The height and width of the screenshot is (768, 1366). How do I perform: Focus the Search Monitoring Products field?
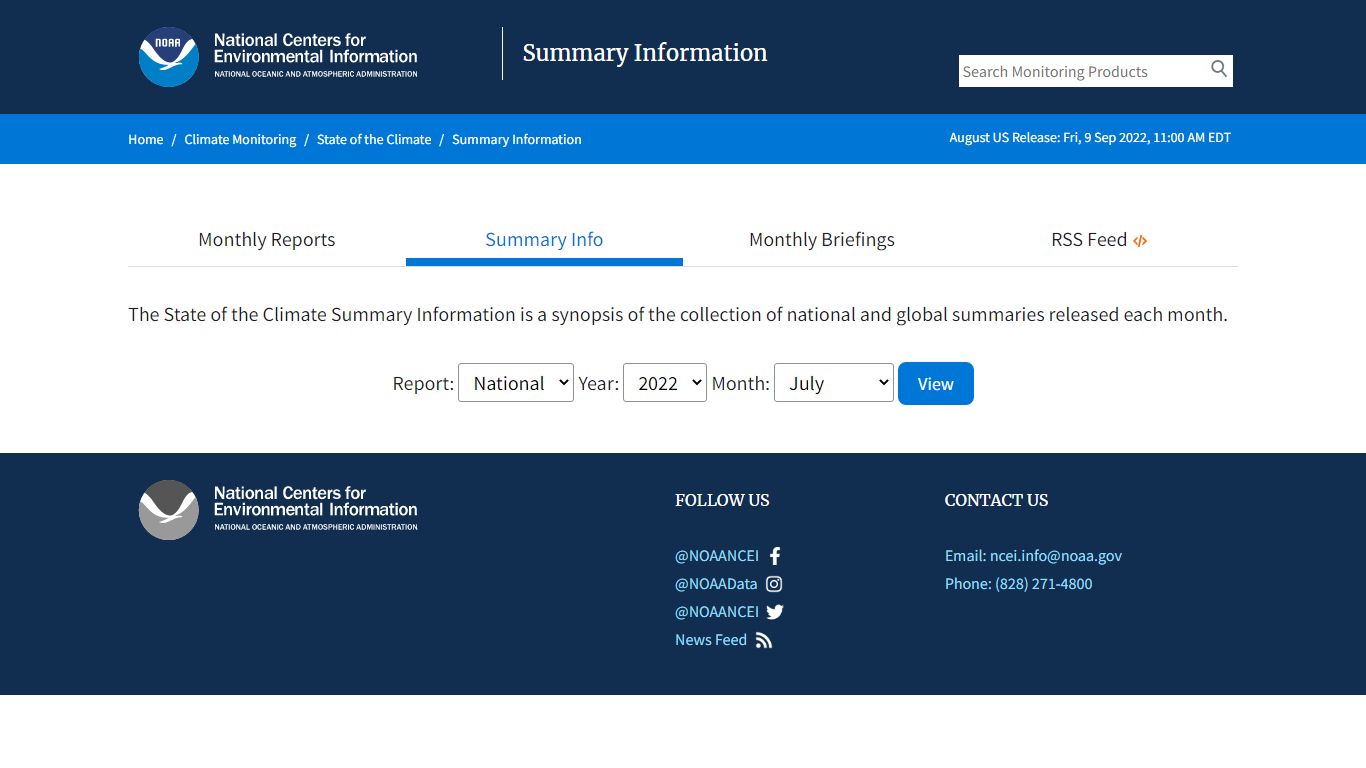coord(1082,71)
